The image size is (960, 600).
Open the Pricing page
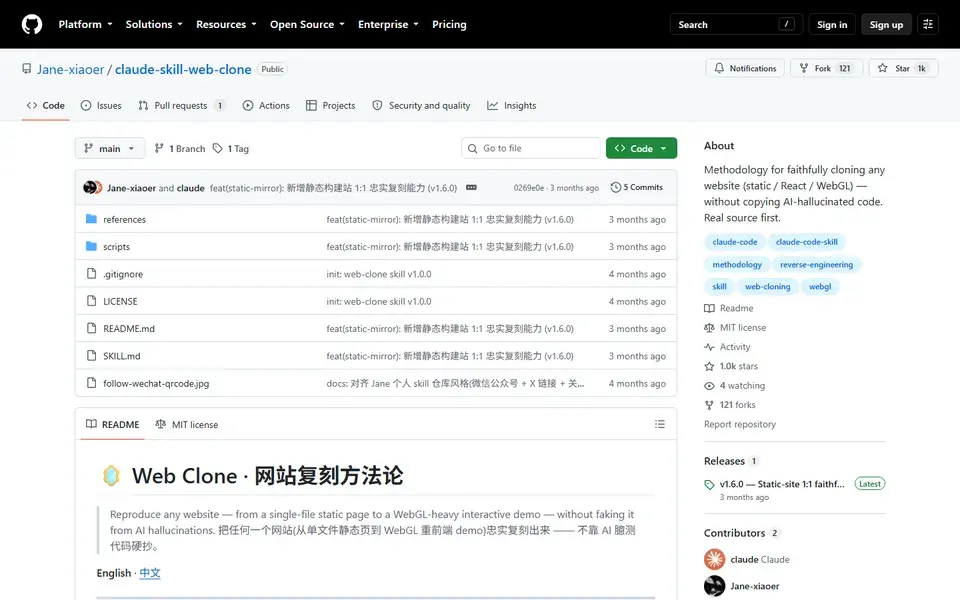click(449, 24)
